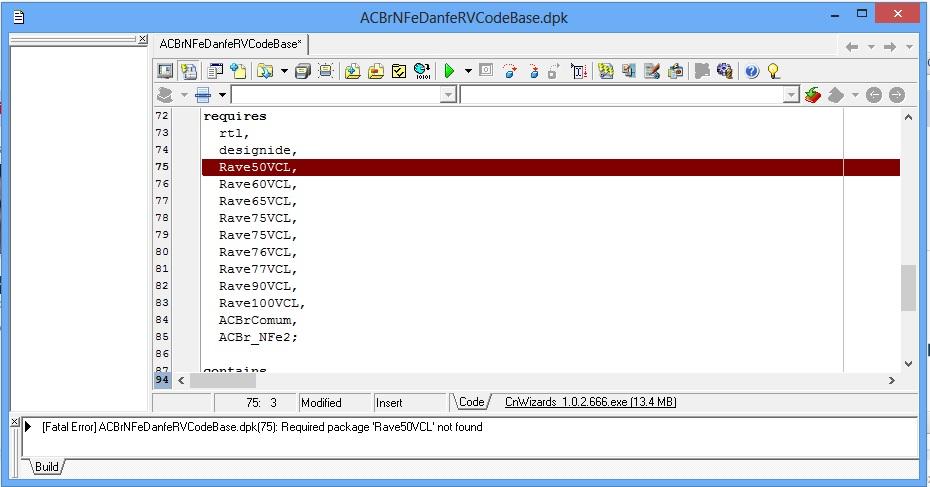Click the ACBrComum line in code
930x487 pixels.
tap(258, 320)
